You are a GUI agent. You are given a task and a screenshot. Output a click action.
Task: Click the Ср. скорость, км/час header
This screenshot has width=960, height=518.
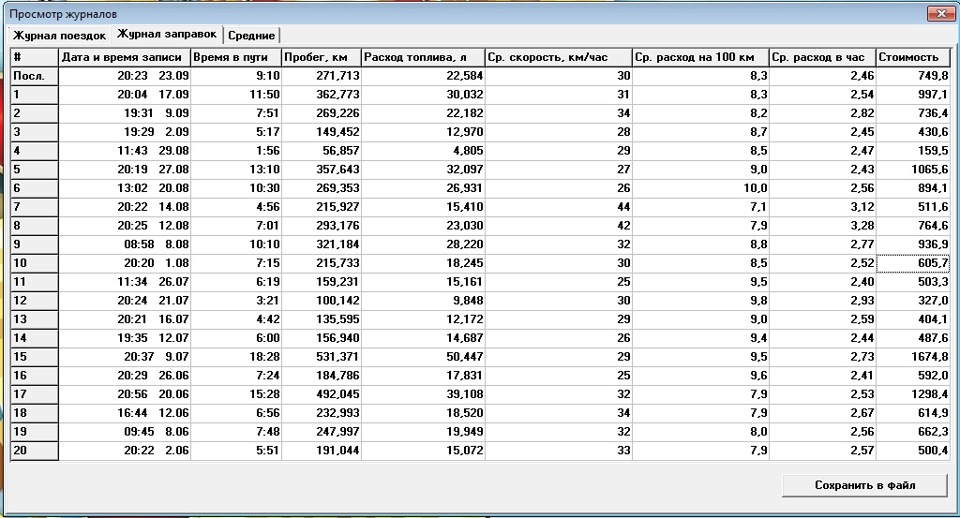pyautogui.click(x=558, y=57)
